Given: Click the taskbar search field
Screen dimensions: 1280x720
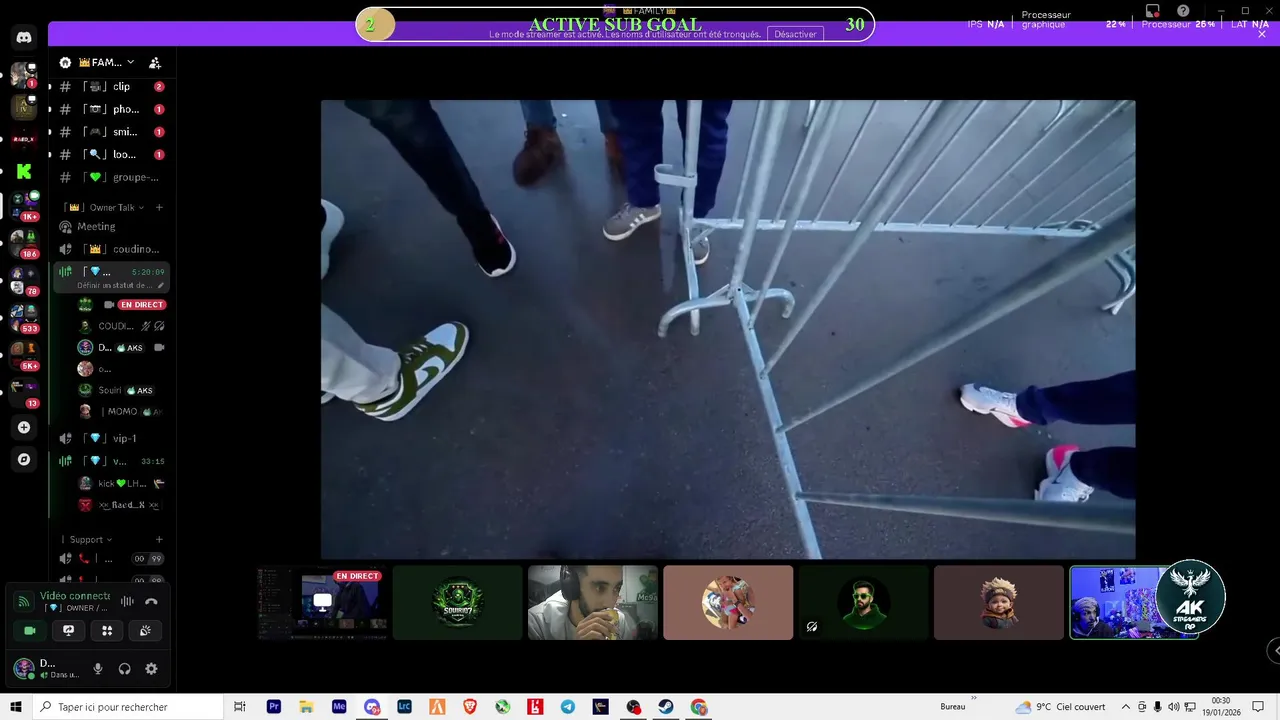Looking at the screenshot, I should tap(126, 707).
